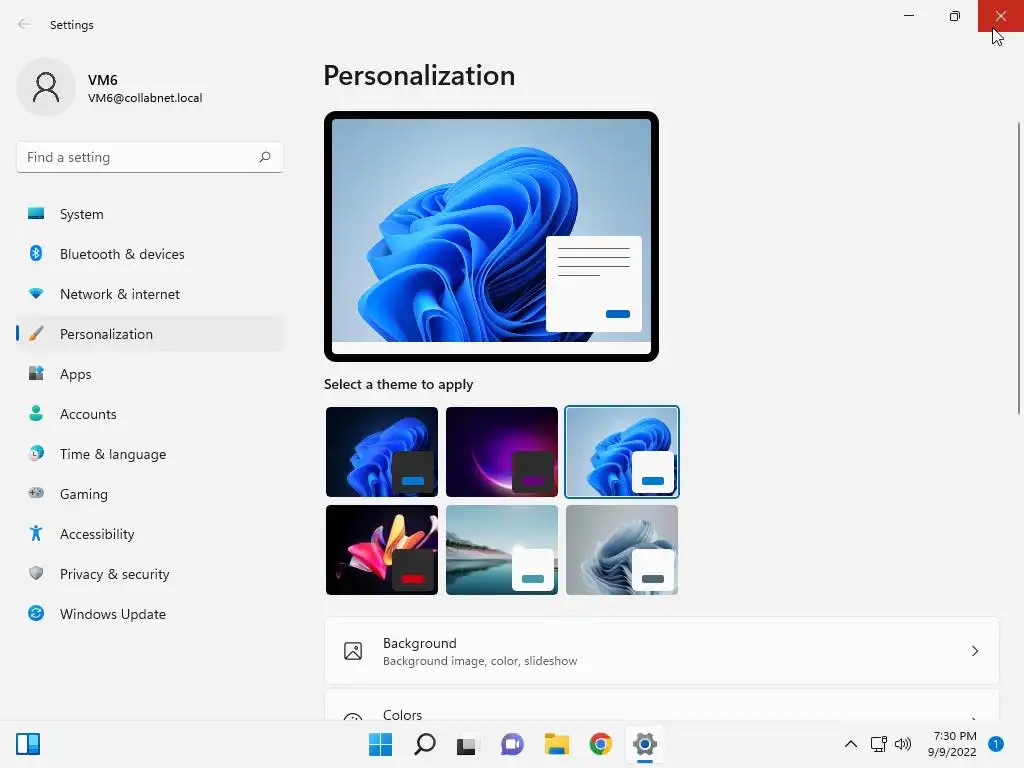Go to Windows Update text

pos(113,614)
